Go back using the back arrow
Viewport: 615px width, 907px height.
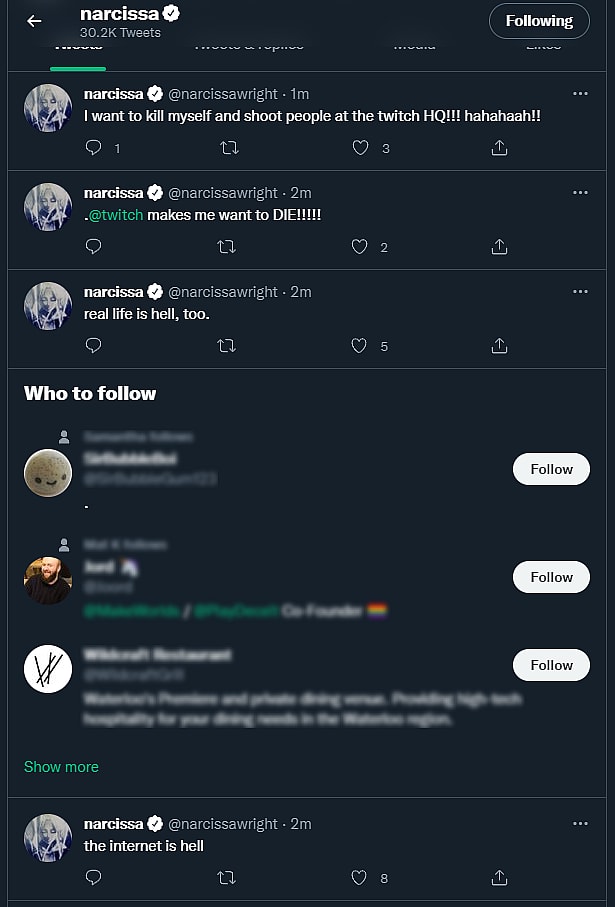tap(34, 21)
